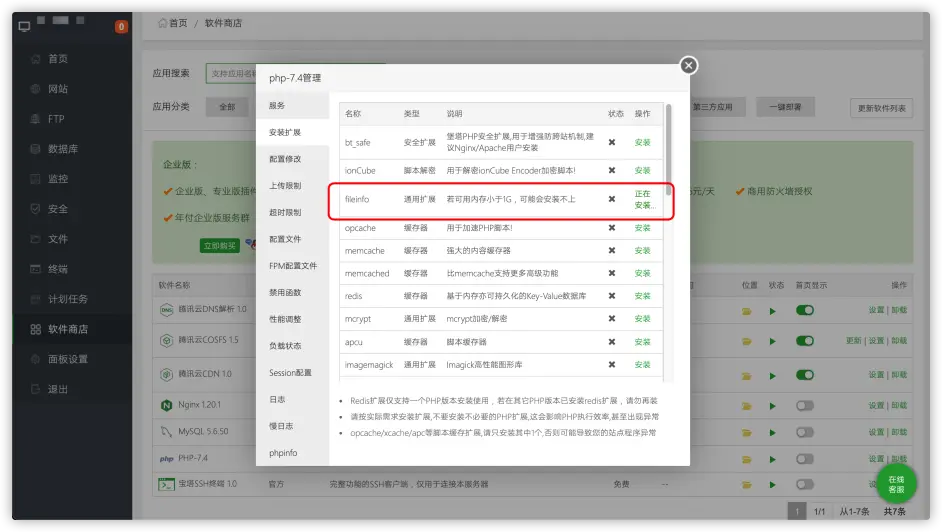The image size is (942, 532).
Task: Click the monitor icon in sidebar header
Action: [x=25, y=26]
